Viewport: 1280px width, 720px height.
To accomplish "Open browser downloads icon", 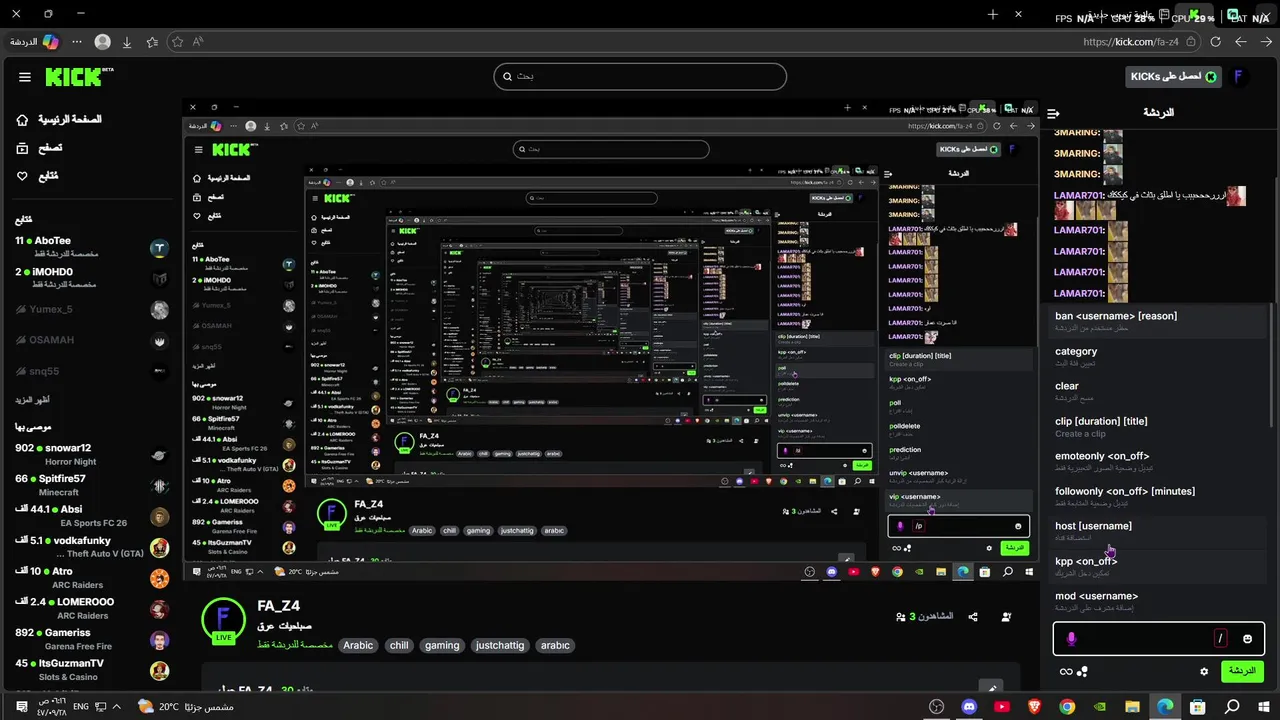I will click(x=127, y=42).
